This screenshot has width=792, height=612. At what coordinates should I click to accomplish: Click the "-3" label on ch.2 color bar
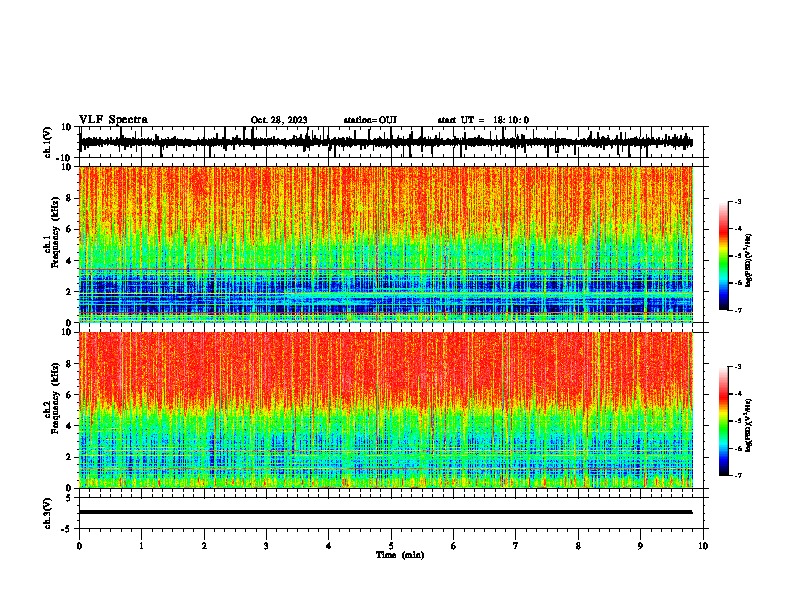coord(738,367)
